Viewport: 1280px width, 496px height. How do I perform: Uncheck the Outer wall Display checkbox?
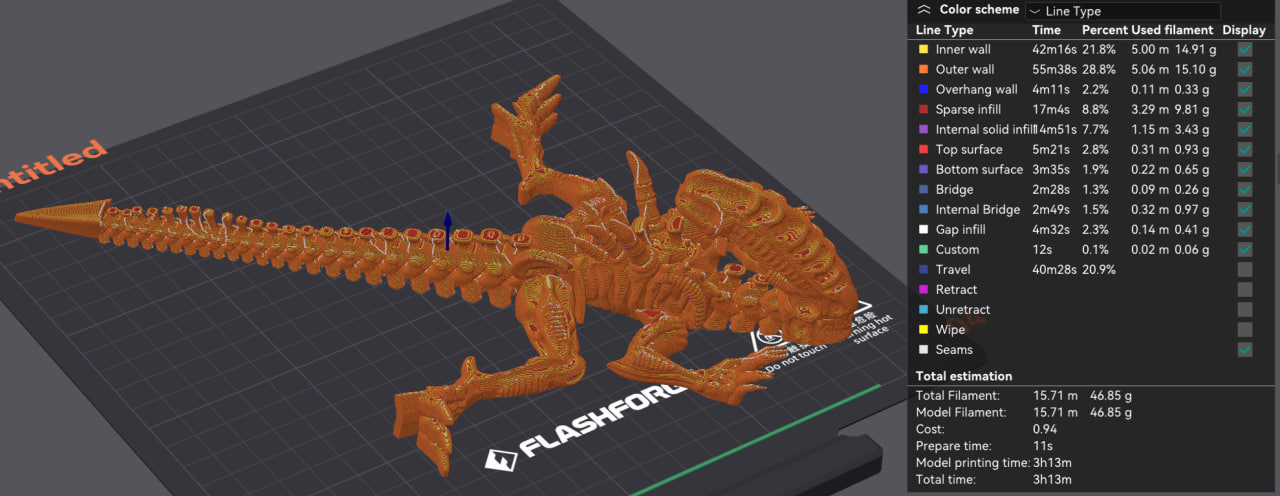pyautogui.click(x=1245, y=69)
